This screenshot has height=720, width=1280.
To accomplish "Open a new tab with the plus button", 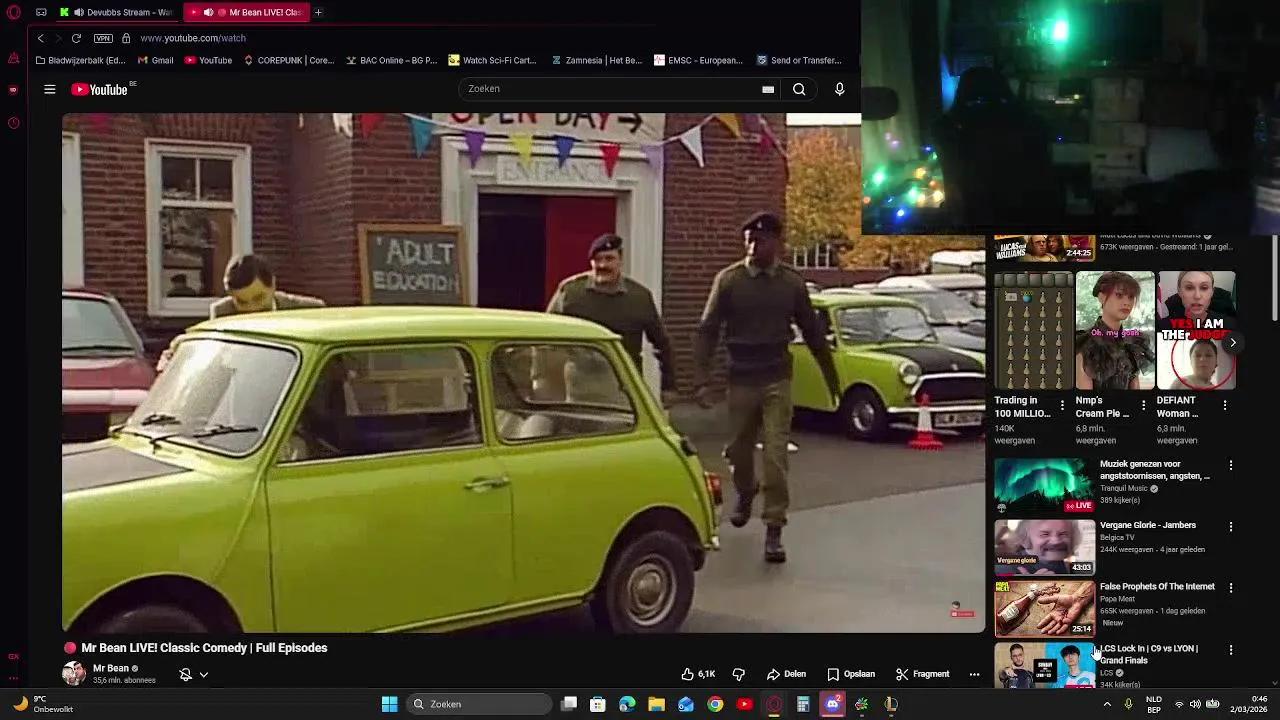I will pos(318,12).
